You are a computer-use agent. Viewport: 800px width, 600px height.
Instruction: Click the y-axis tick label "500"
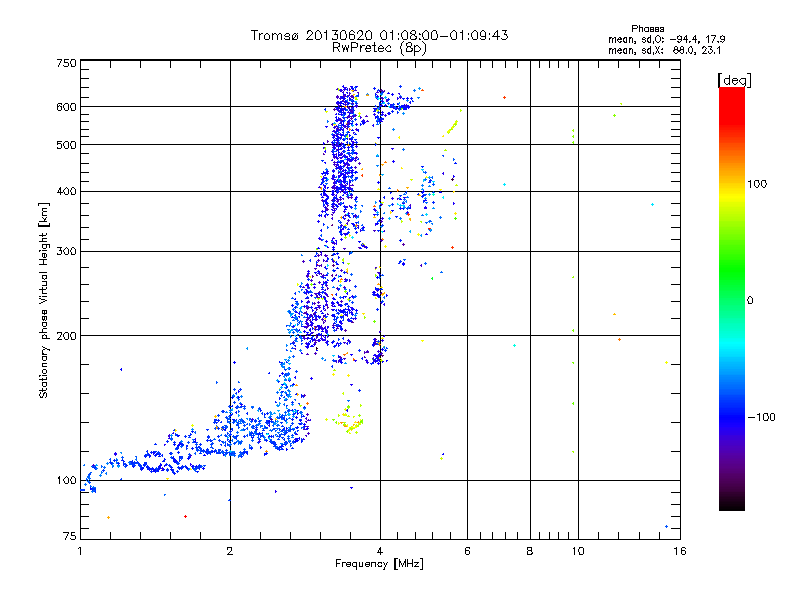pos(66,145)
